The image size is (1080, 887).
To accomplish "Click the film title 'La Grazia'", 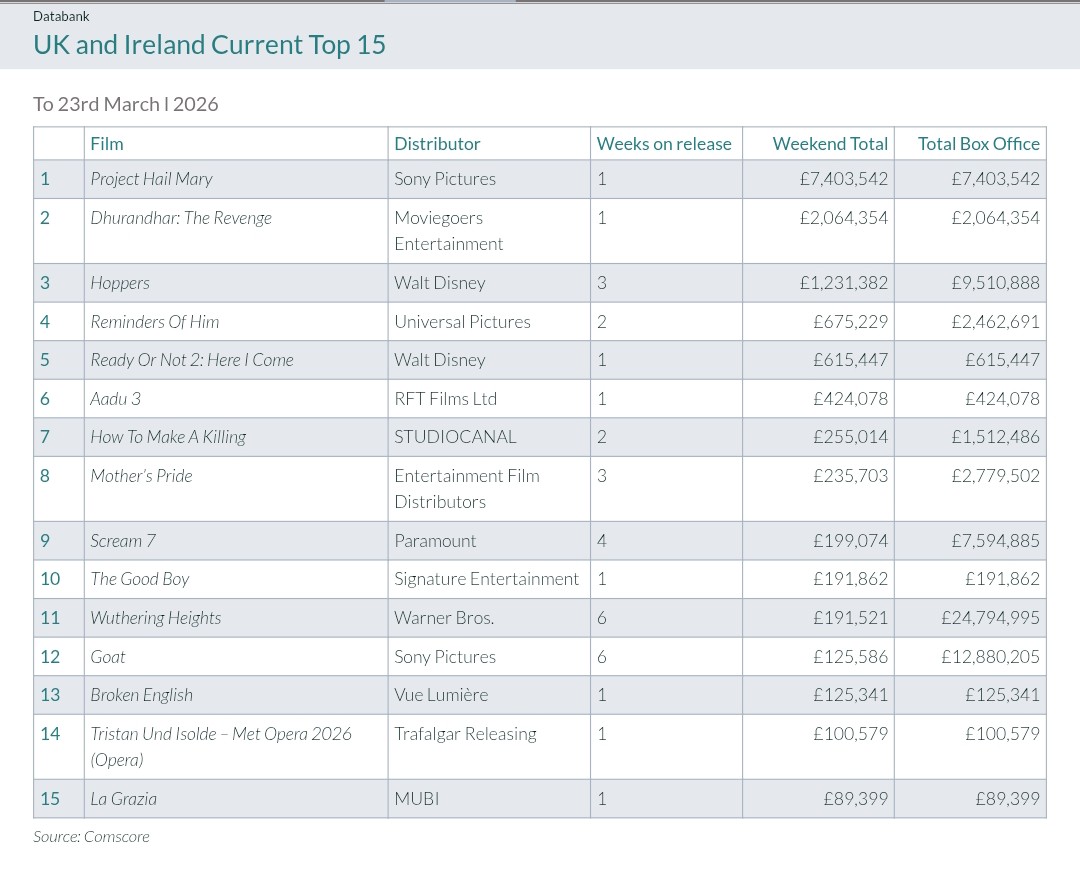I will pyautogui.click(x=123, y=799).
